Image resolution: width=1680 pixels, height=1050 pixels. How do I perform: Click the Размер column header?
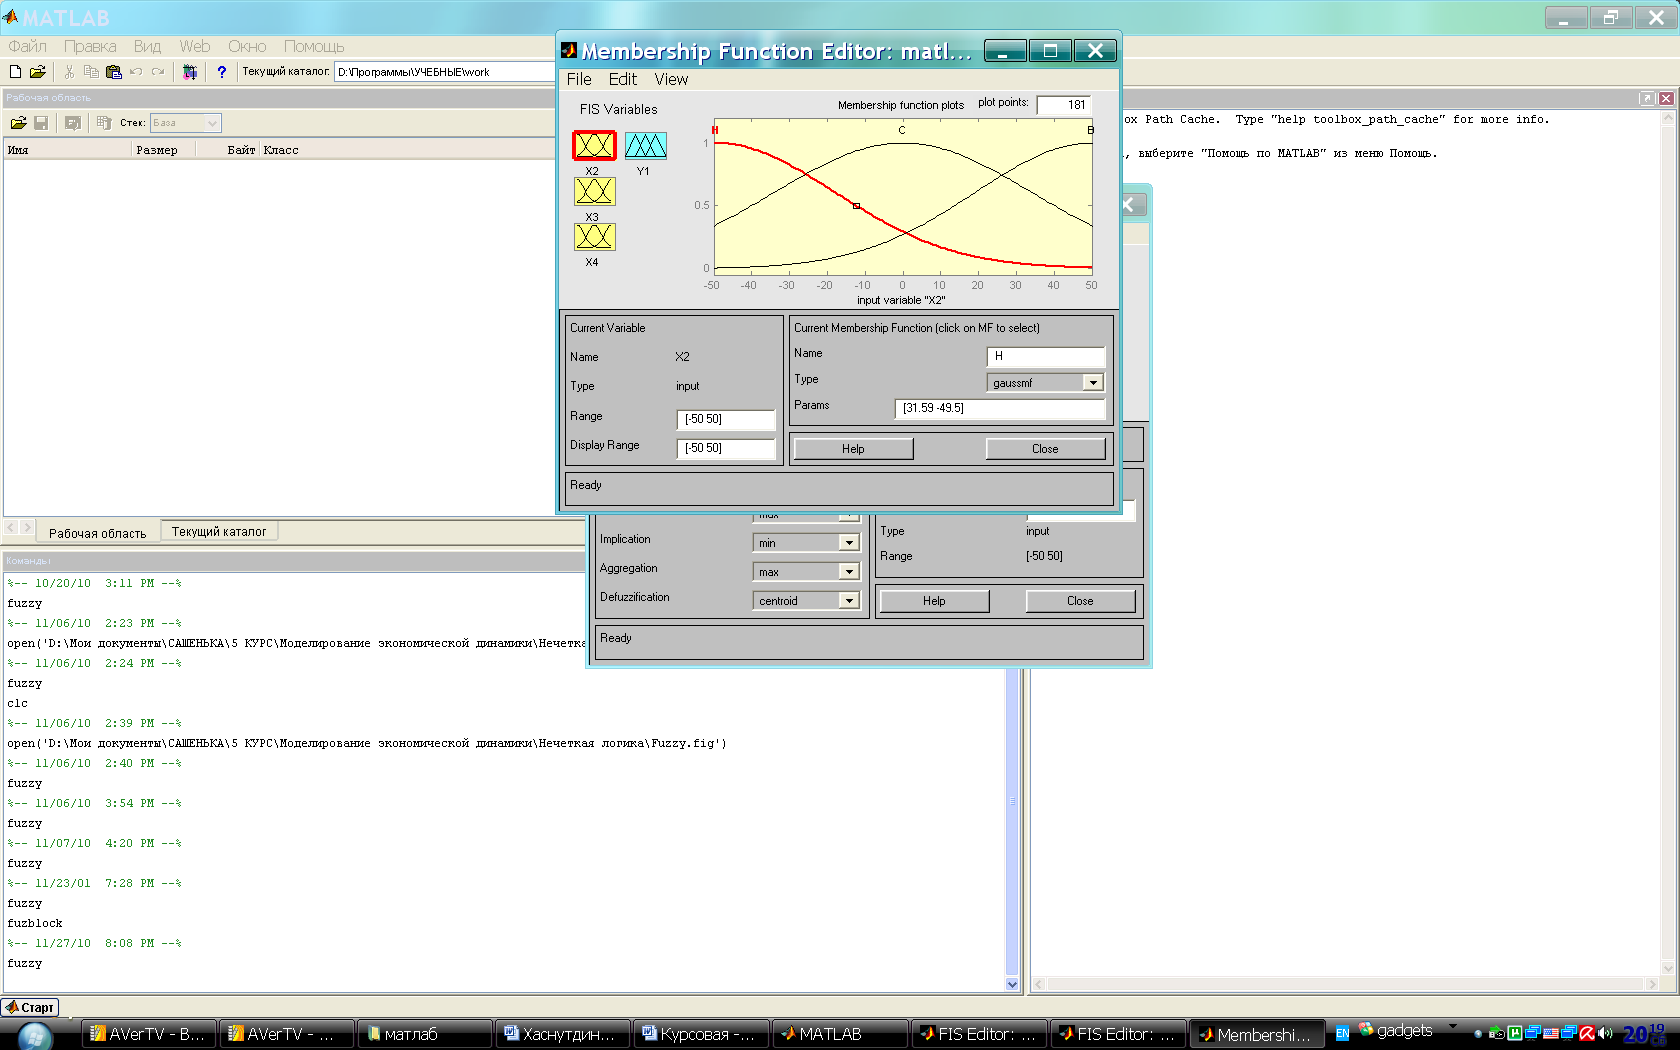coord(163,150)
